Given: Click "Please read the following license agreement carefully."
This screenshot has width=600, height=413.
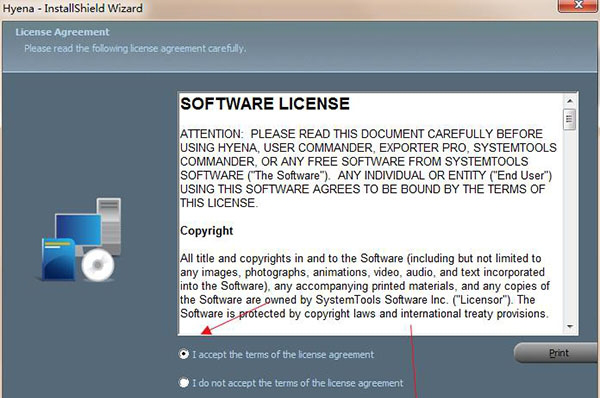Looking at the screenshot, I should [135, 49].
